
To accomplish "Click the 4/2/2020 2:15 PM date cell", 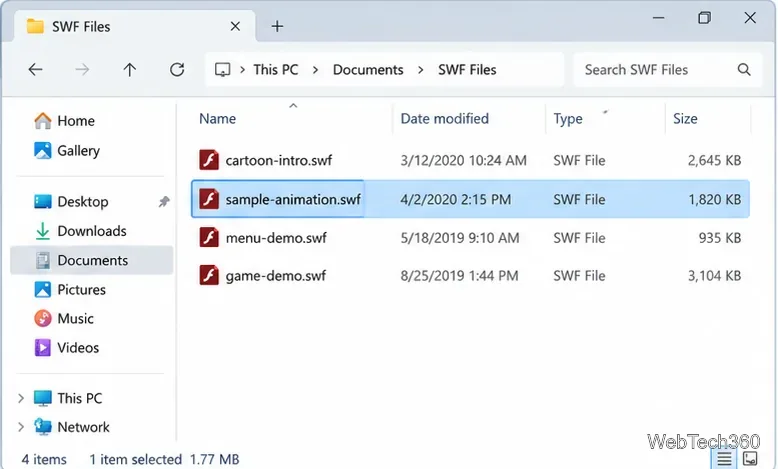I will [x=455, y=199].
